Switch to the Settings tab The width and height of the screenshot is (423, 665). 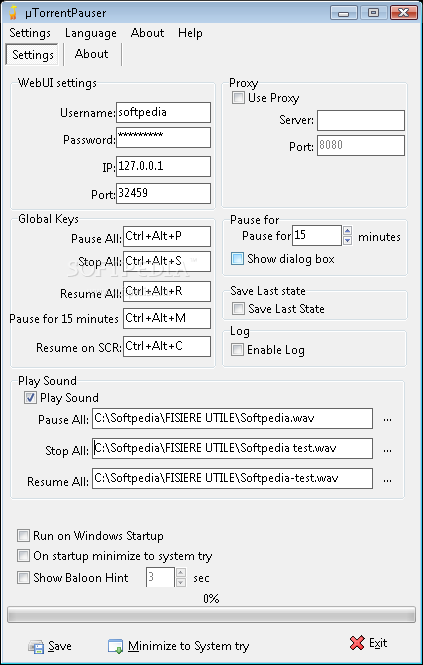32,54
